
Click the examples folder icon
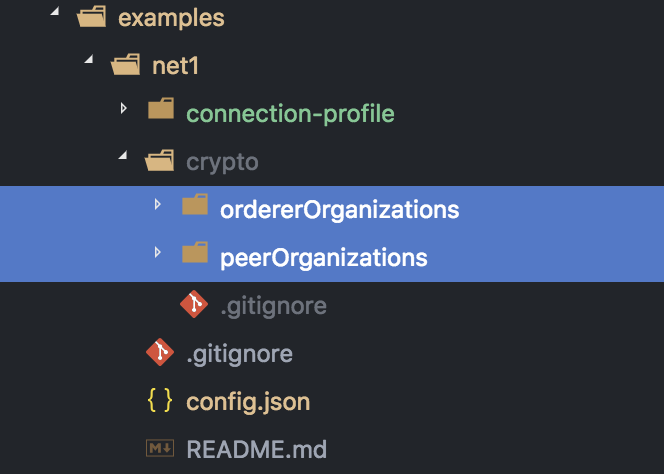pyautogui.click(x=91, y=18)
